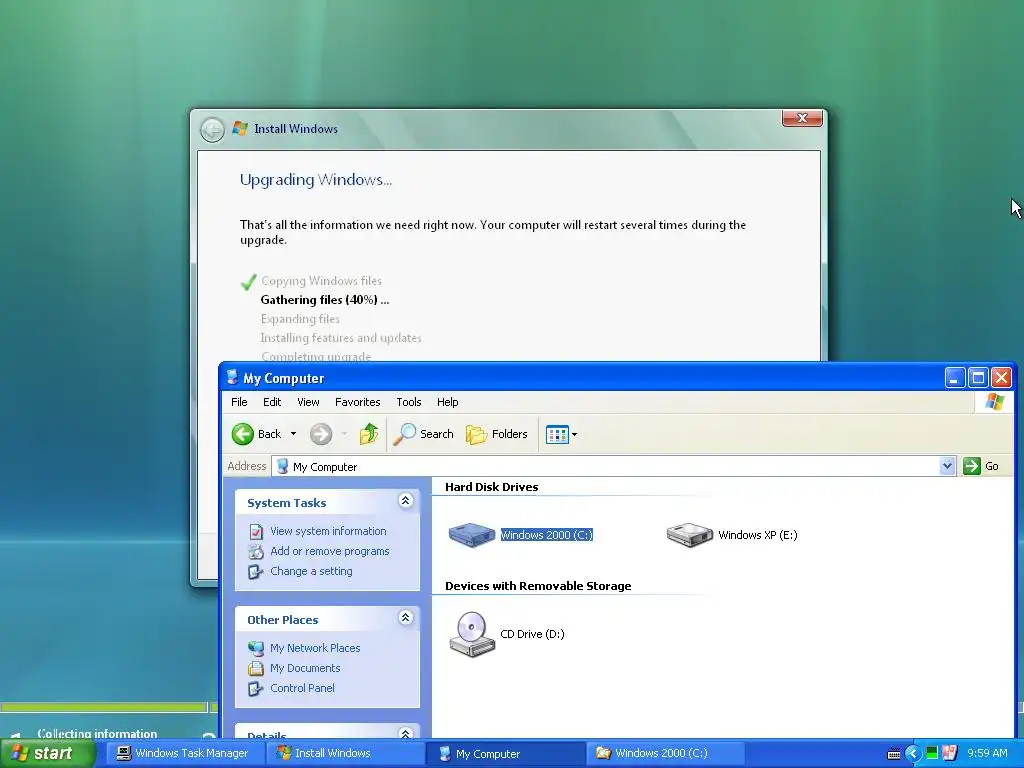The image size is (1024, 768).
Task: Click Add or remove programs link
Action: (x=330, y=551)
